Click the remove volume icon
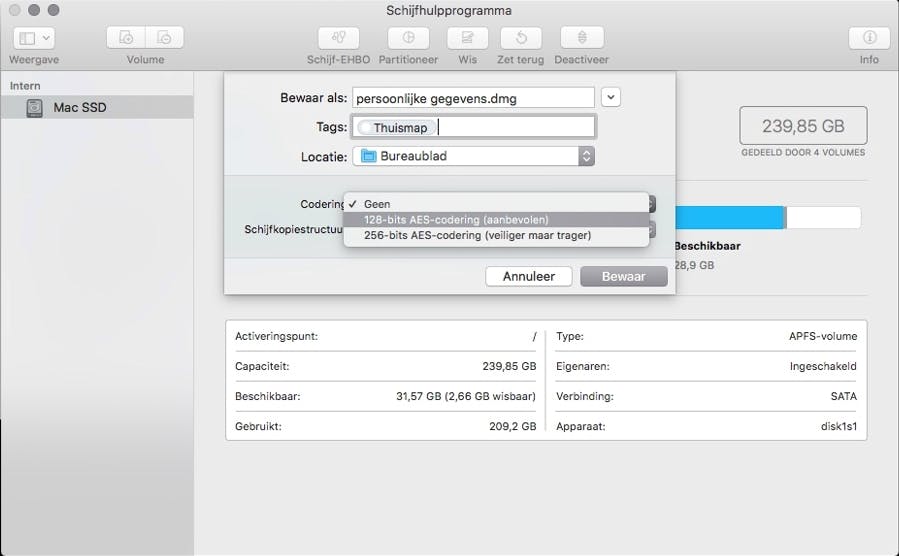 [164, 38]
